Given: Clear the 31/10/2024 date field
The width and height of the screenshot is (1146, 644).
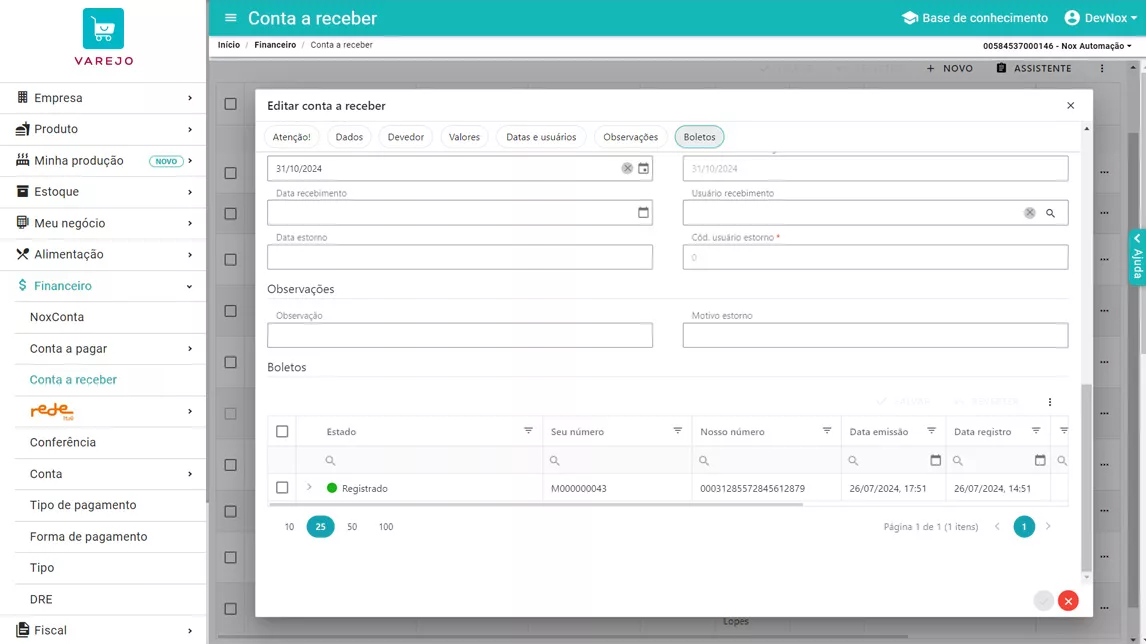Looking at the screenshot, I should click(627, 168).
